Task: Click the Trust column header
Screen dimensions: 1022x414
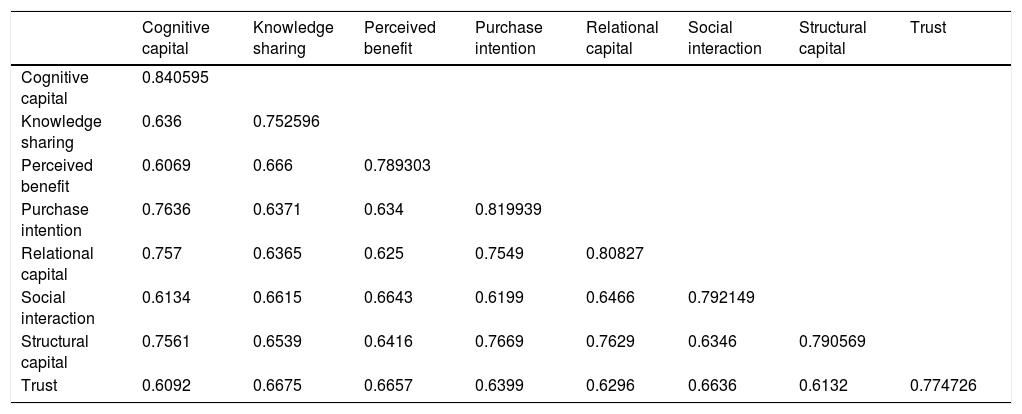Action: coord(928,28)
